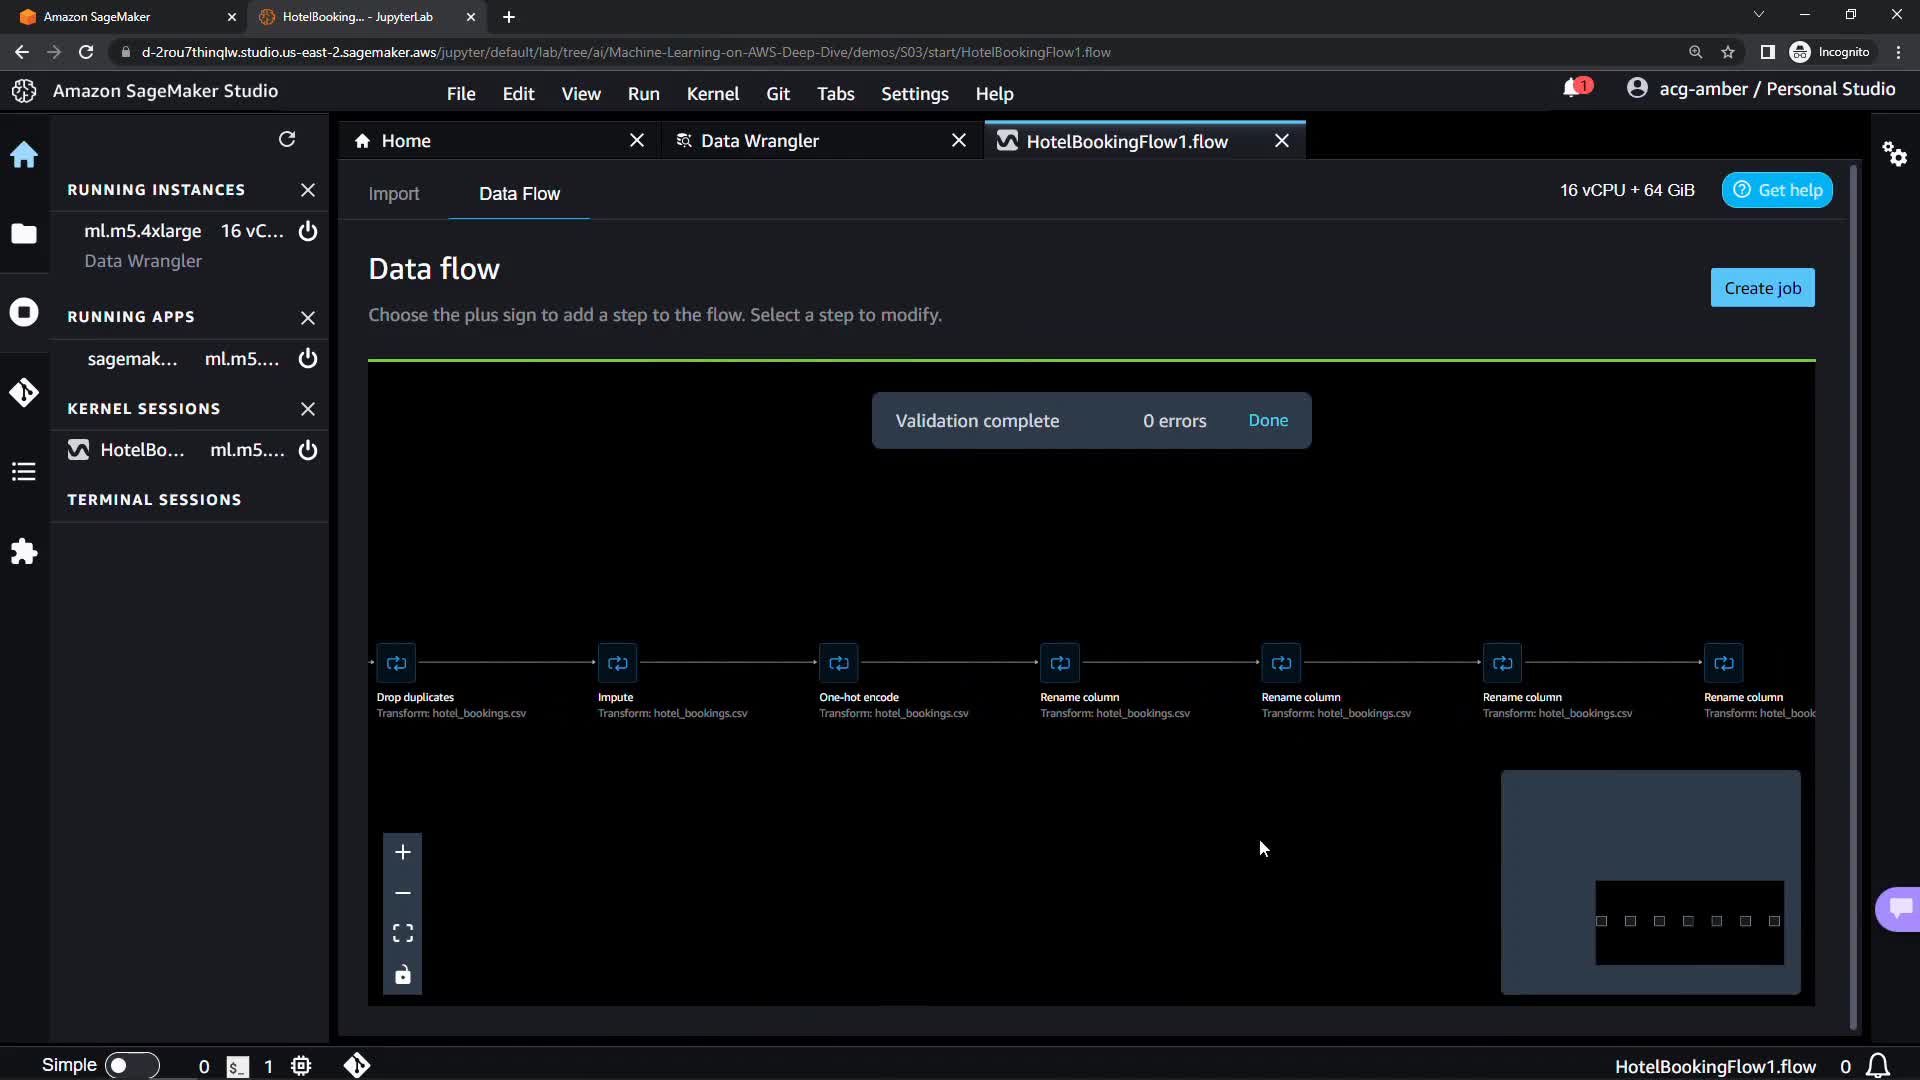The width and height of the screenshot is (1920, 1080).
Task: Click the One-hot encode step node
Action: (x=839, y=663)
